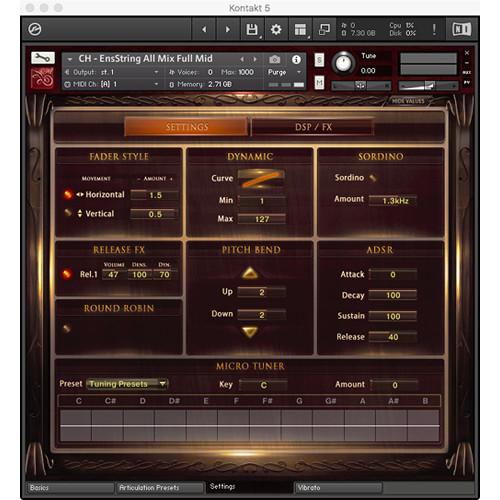Open Kontakt options gear icon
The image size is (500, 500).
[276, 30]
